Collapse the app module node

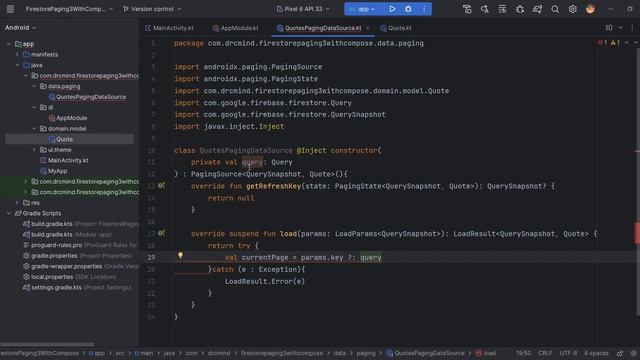[9, 44]
